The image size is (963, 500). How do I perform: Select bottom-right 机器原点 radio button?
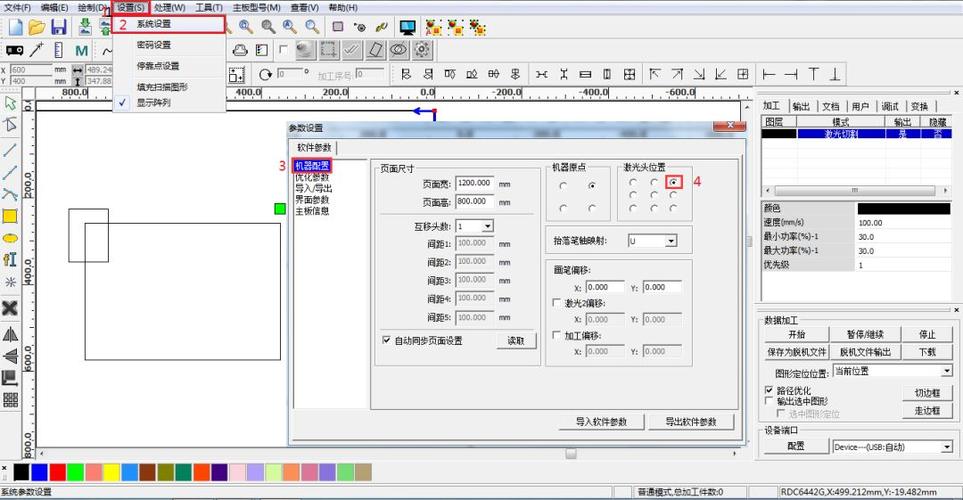591,208
